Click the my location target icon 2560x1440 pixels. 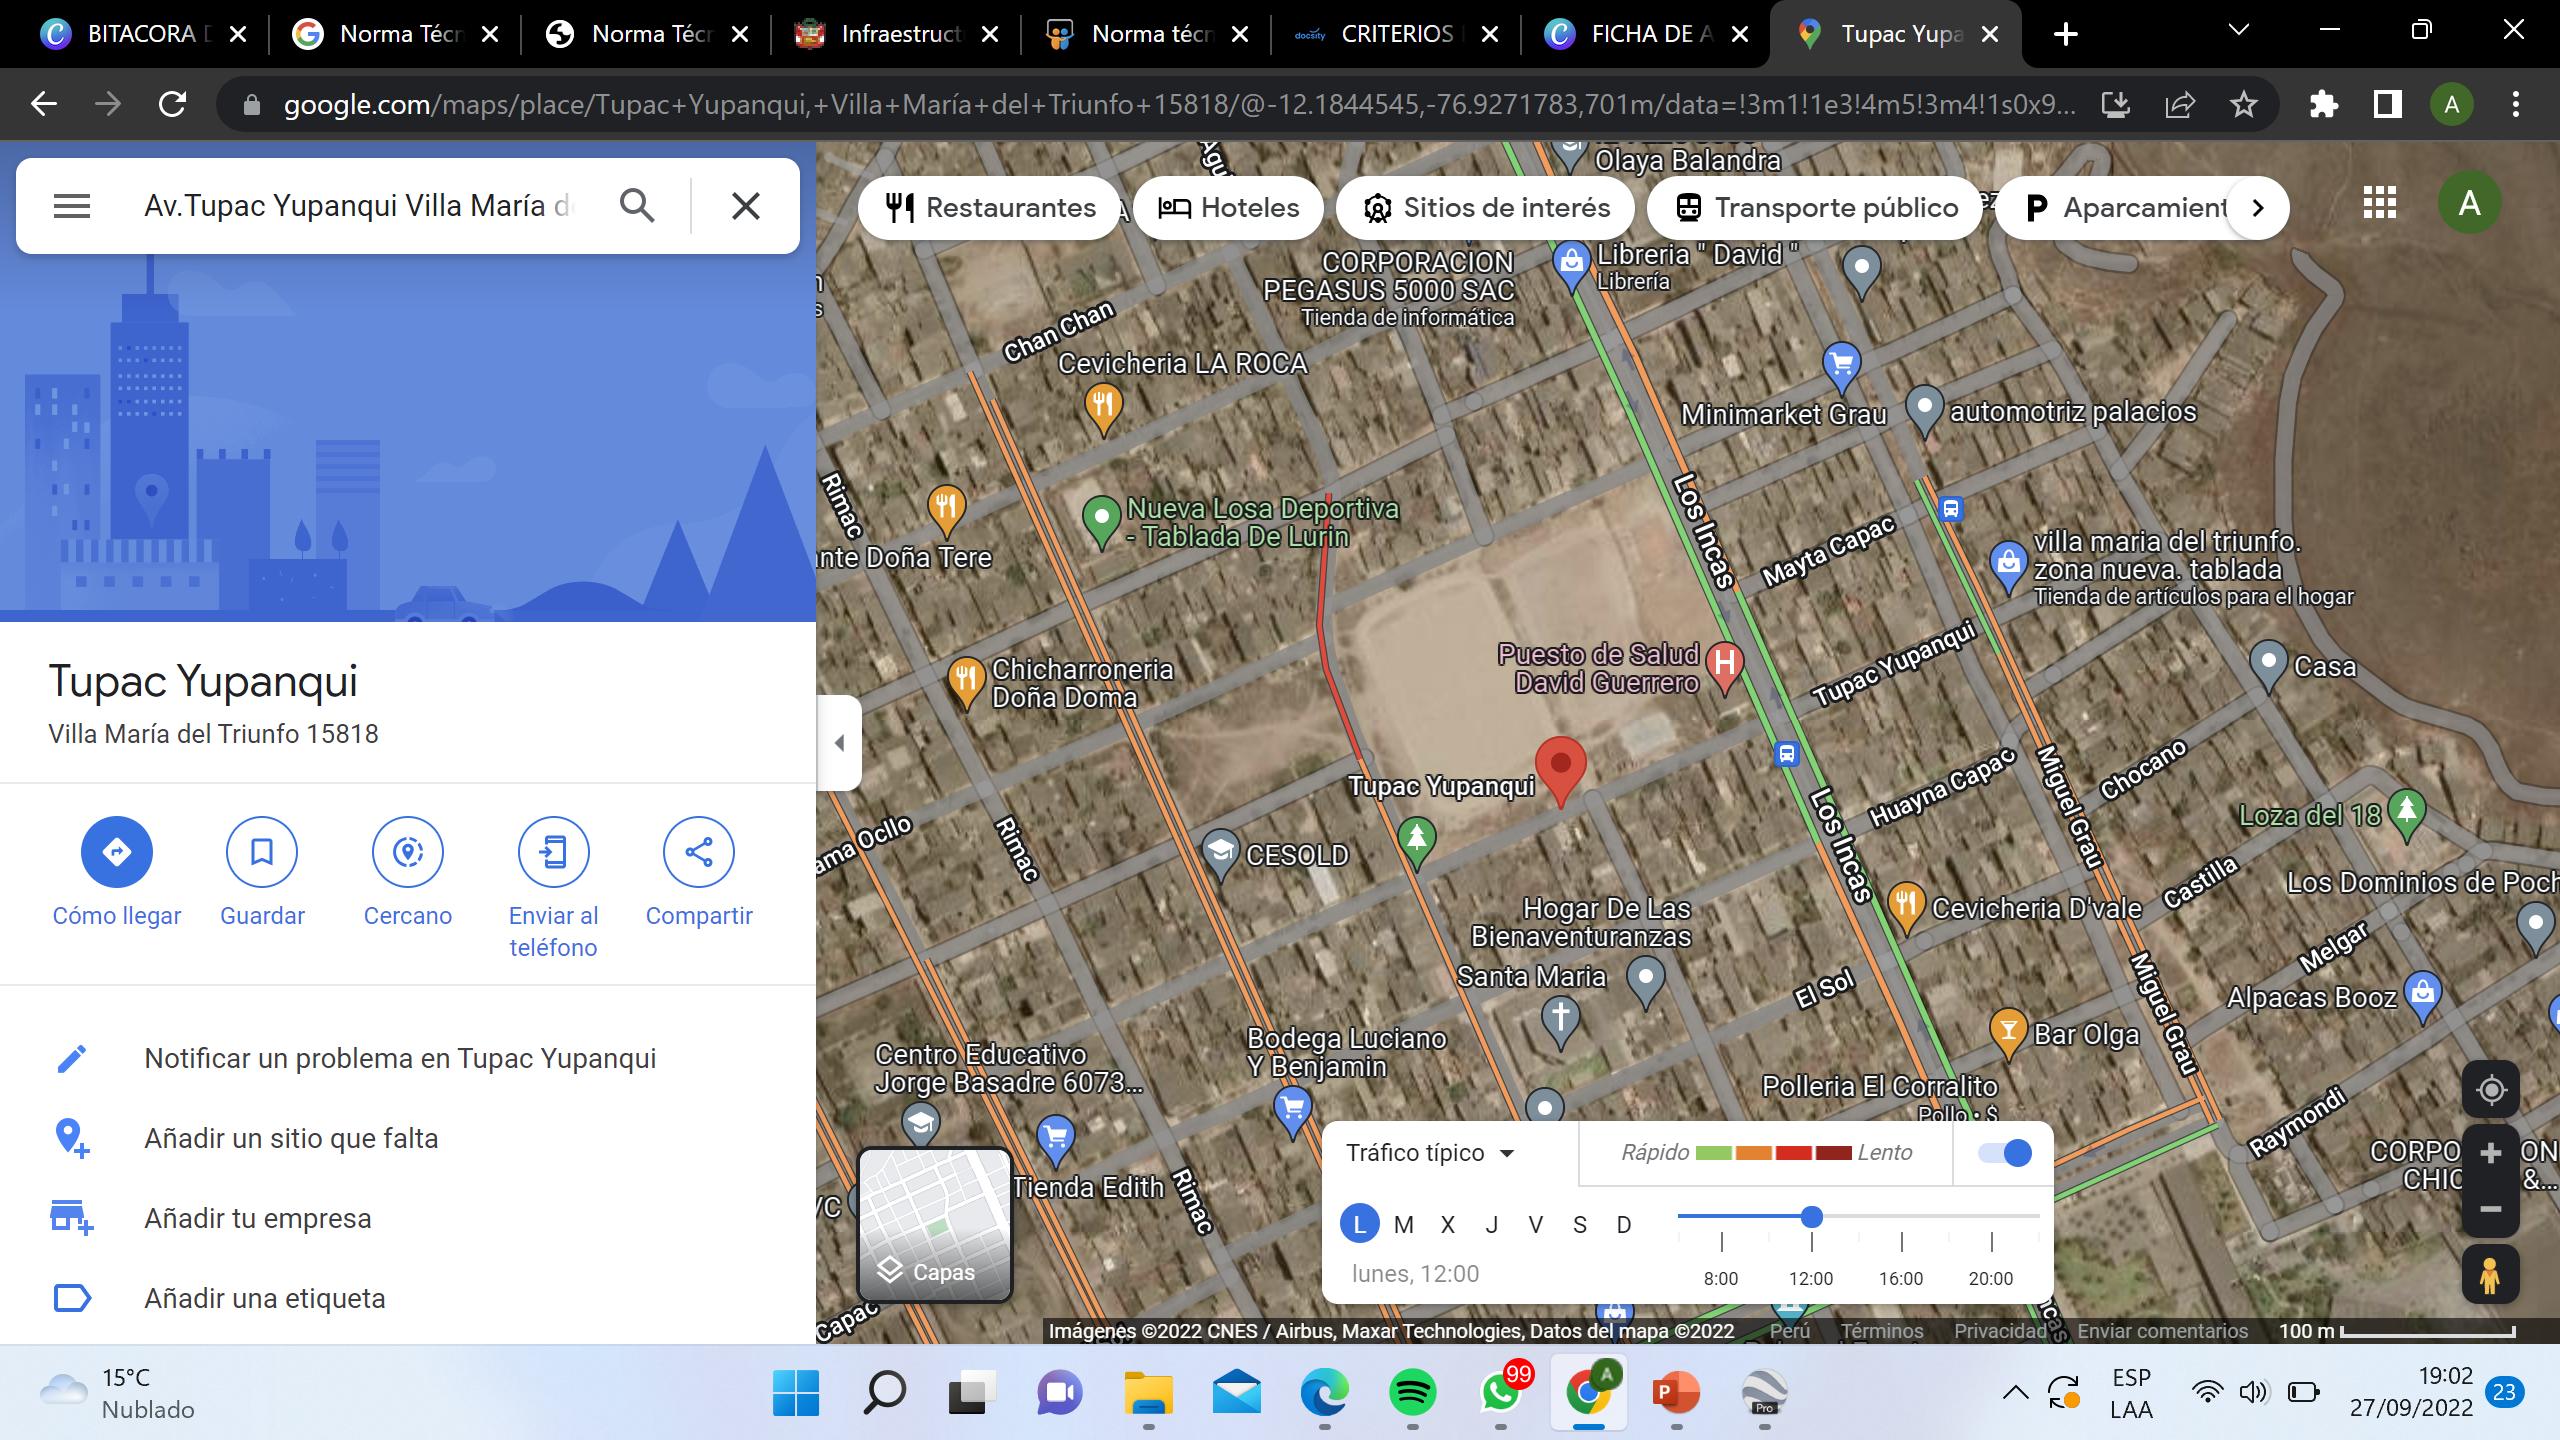point(2490,1090)
